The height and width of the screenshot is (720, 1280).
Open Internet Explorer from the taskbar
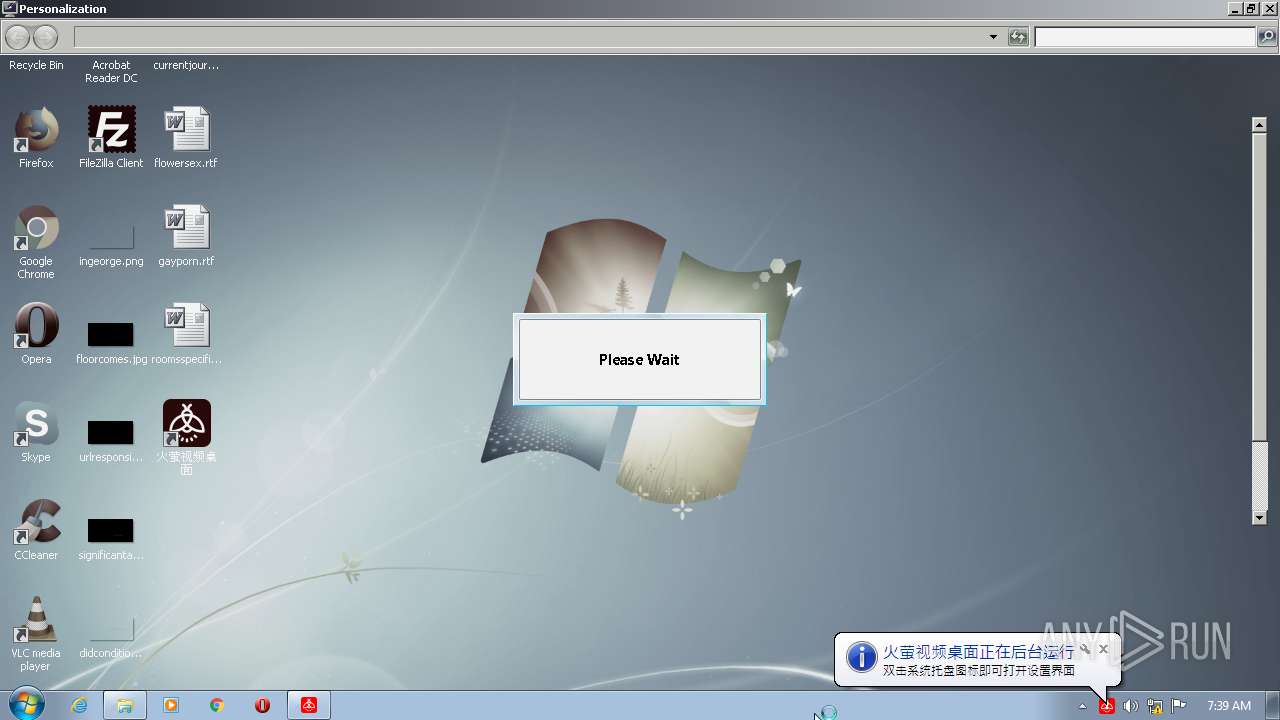pyautogui.click(x=79, y=705)
